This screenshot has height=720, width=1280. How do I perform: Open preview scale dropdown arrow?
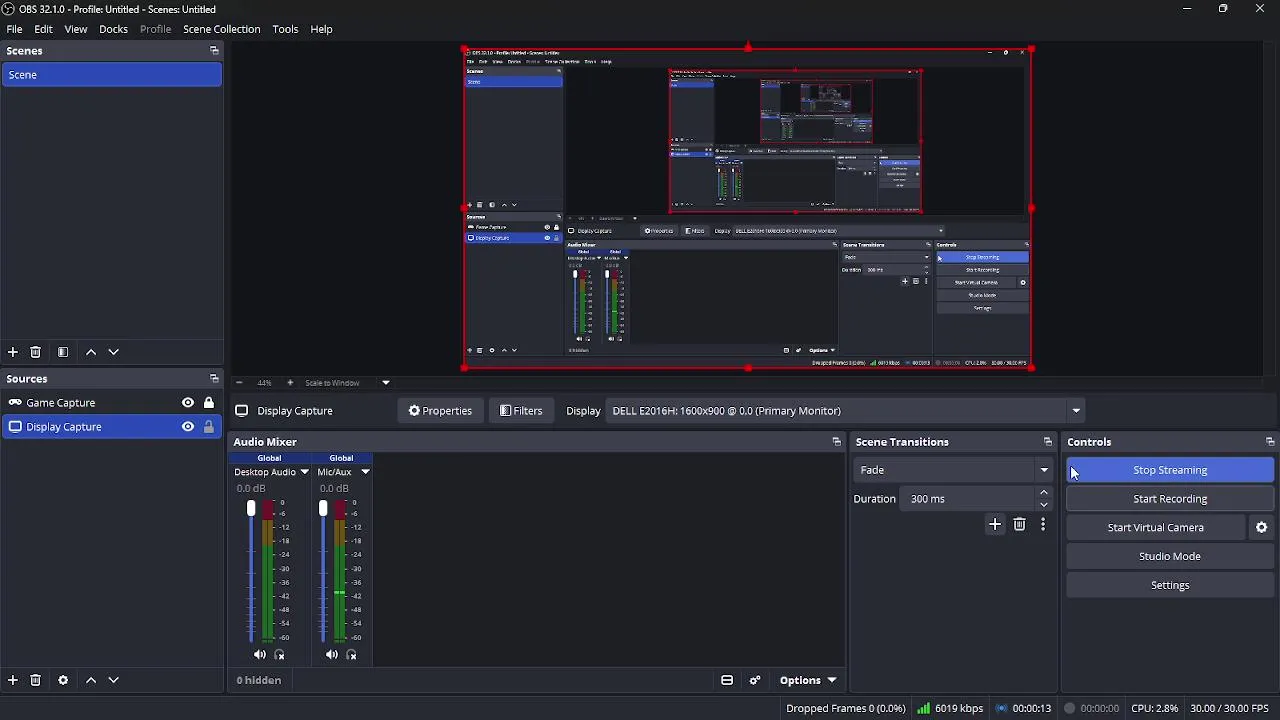pos(386,383)
